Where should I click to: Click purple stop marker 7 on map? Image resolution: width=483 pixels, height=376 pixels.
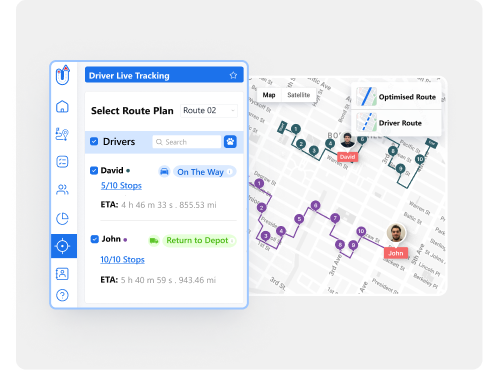335,218
